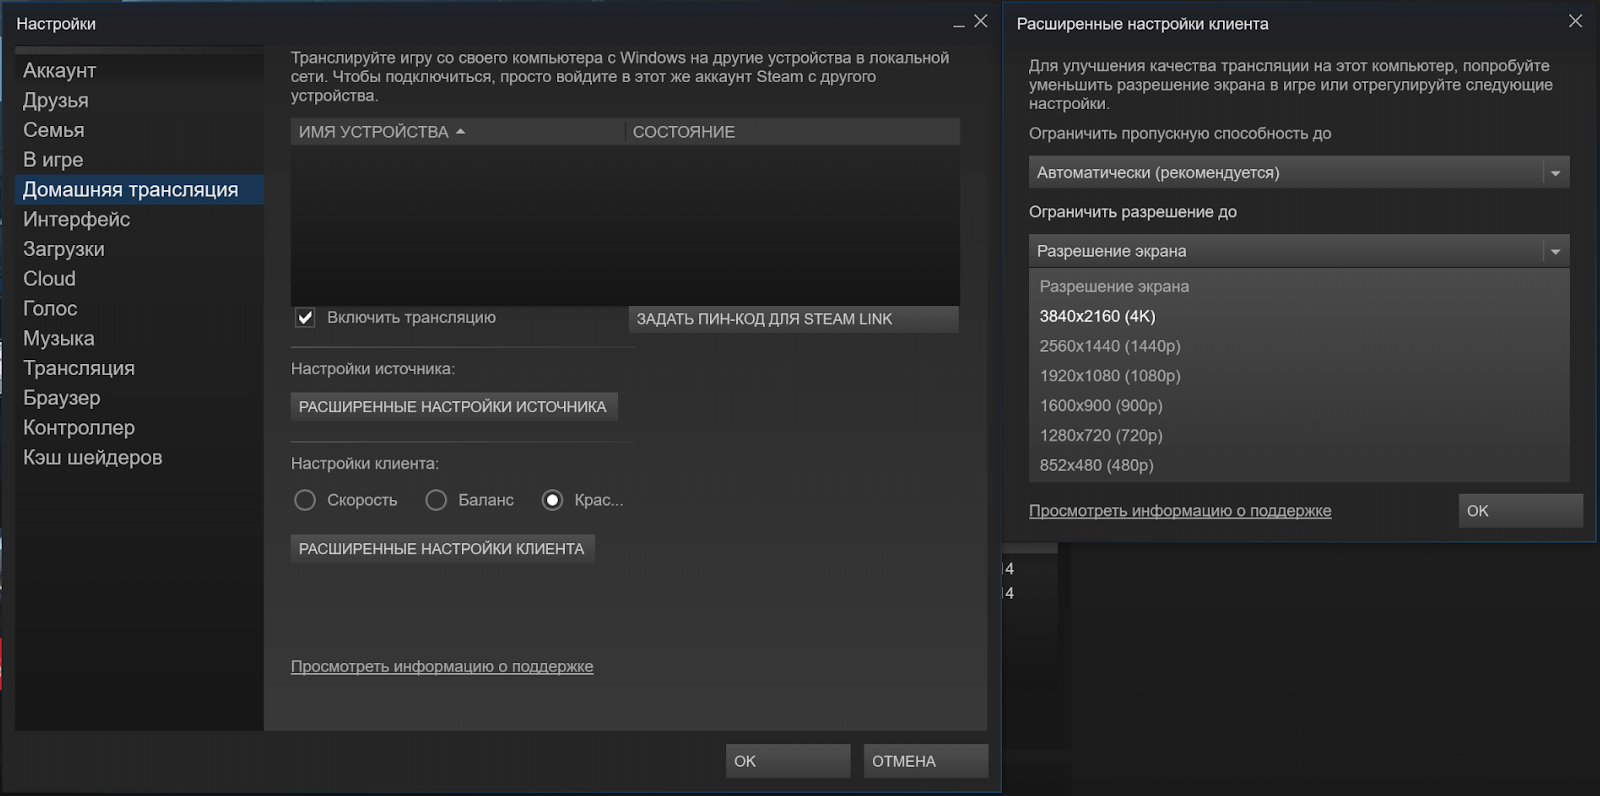1600x796 pixels.
Task: Open support info link in client settings window
Action: (1180, 511)
